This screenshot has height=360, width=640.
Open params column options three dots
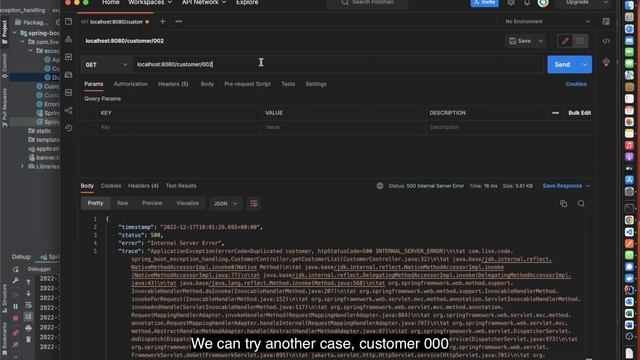tap(556, 113)
